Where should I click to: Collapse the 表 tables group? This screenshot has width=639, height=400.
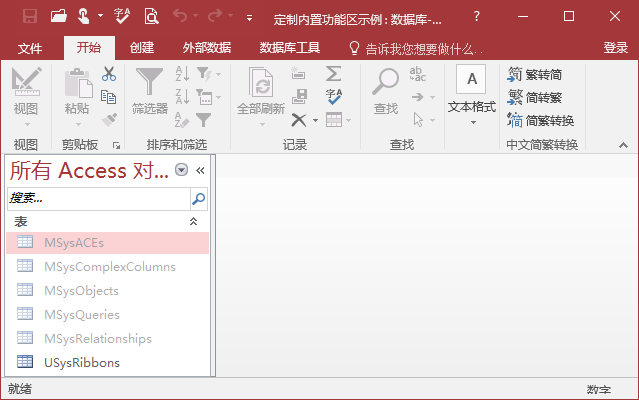pos(193,221)
